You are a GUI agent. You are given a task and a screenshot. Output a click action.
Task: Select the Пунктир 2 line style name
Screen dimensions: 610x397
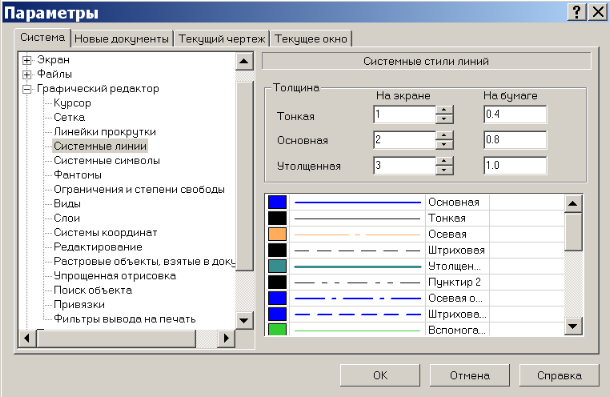pos(454,282)
